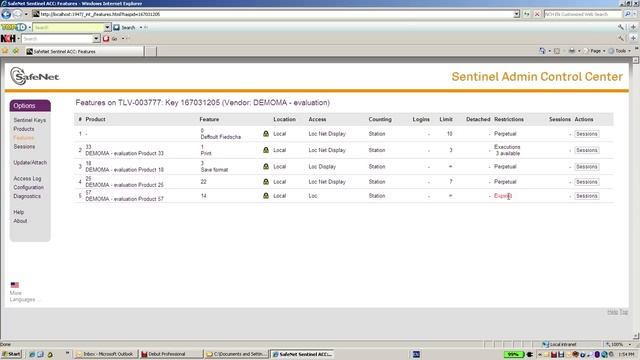Click the NCH toolbar Go button
Image resolution: width=640 pixels, height=360 pixels.
tap(111, 39)
